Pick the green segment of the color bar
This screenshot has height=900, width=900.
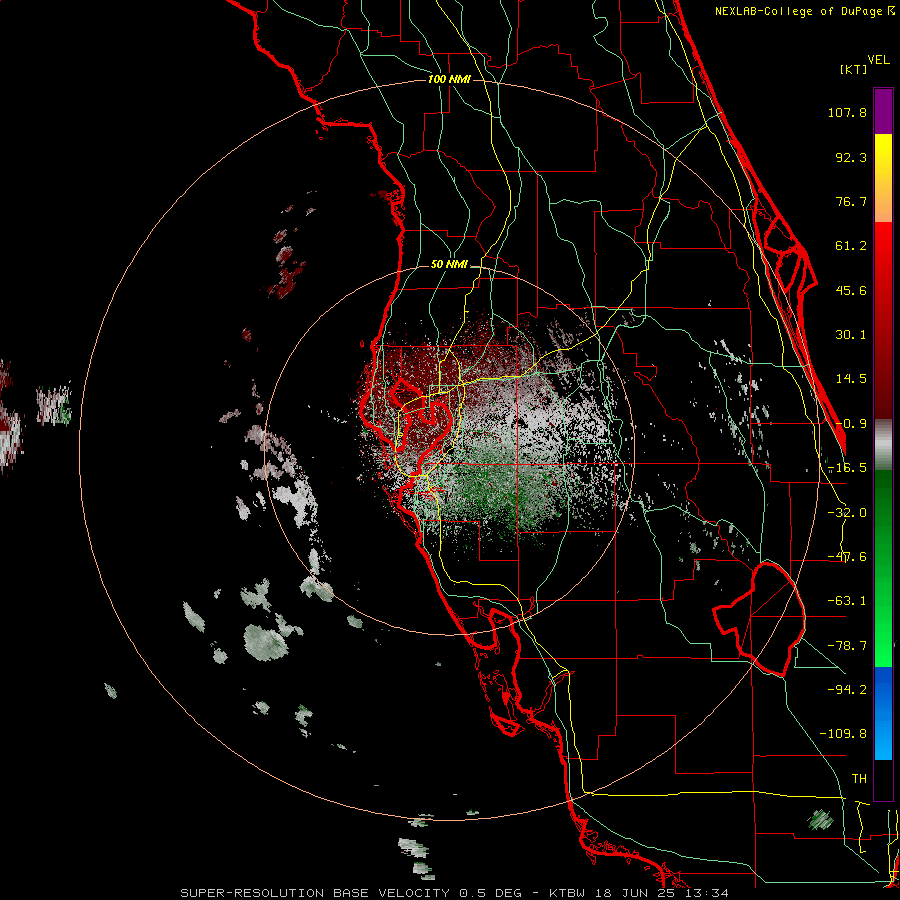coord(883,568)
